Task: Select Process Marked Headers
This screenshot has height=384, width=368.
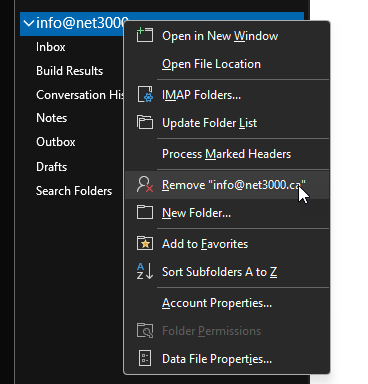Action: (227, 154)
